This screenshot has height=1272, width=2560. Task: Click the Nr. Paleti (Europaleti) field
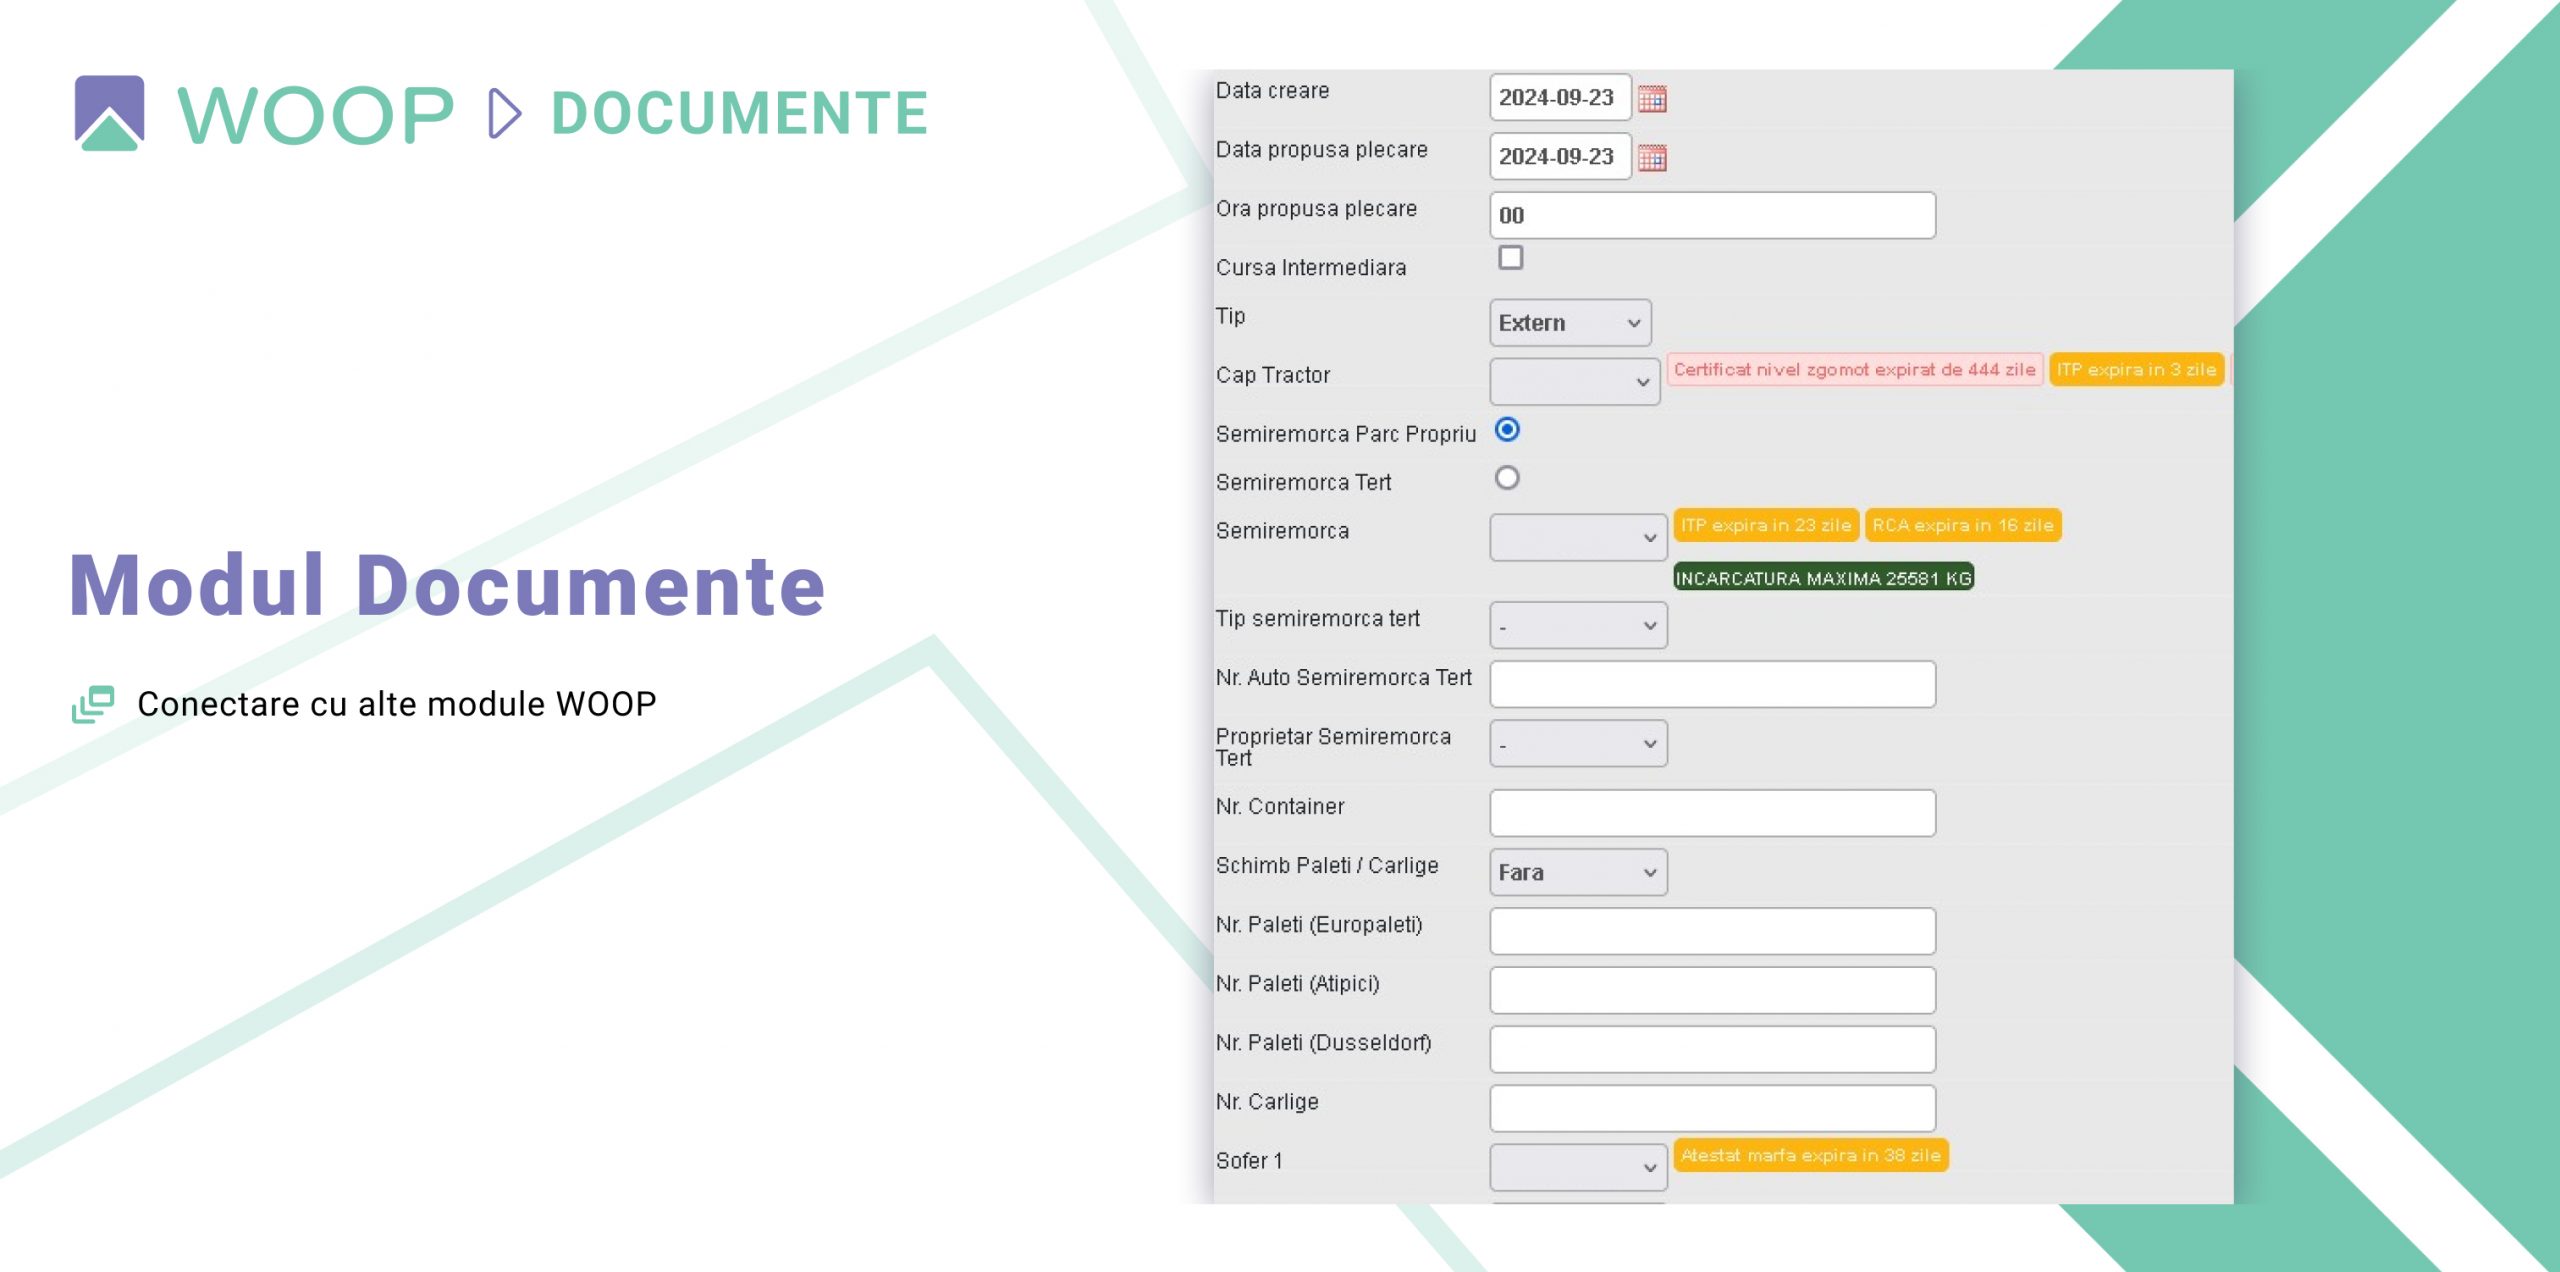(1712, 931)
